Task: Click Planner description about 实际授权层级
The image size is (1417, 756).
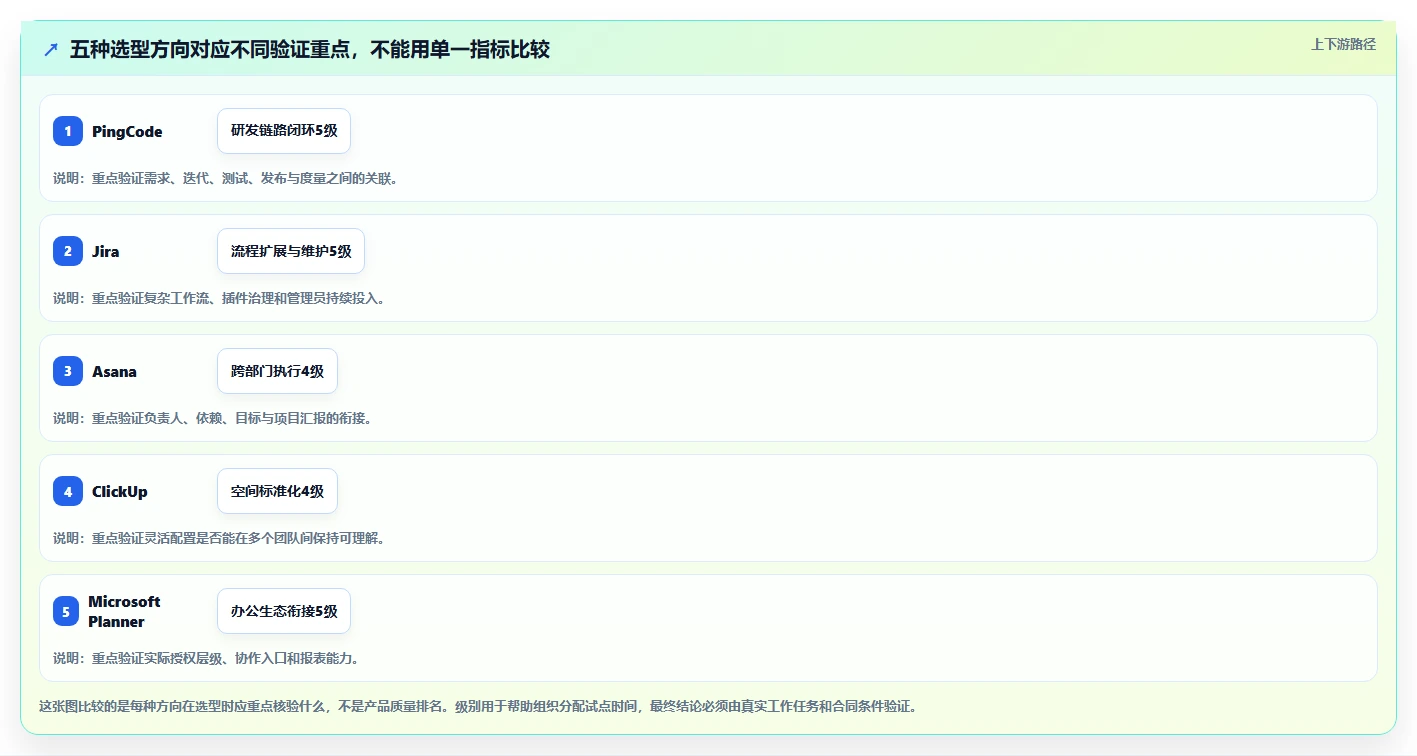Action: (x=206, y=658)
